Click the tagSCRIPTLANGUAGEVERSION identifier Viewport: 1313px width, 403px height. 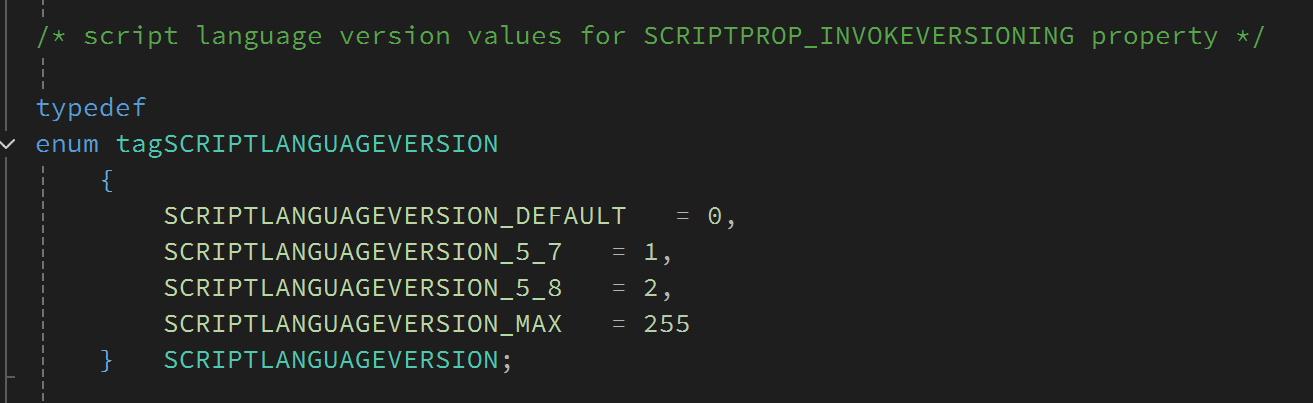[307, 144]
